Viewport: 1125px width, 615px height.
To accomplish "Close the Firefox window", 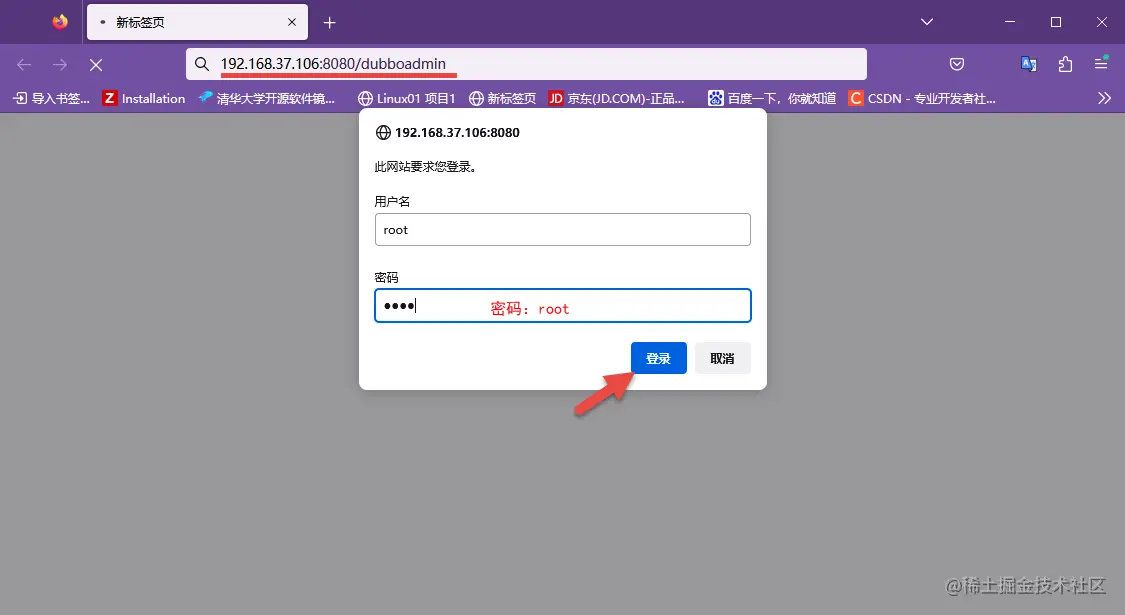I will coord(1102,22).
